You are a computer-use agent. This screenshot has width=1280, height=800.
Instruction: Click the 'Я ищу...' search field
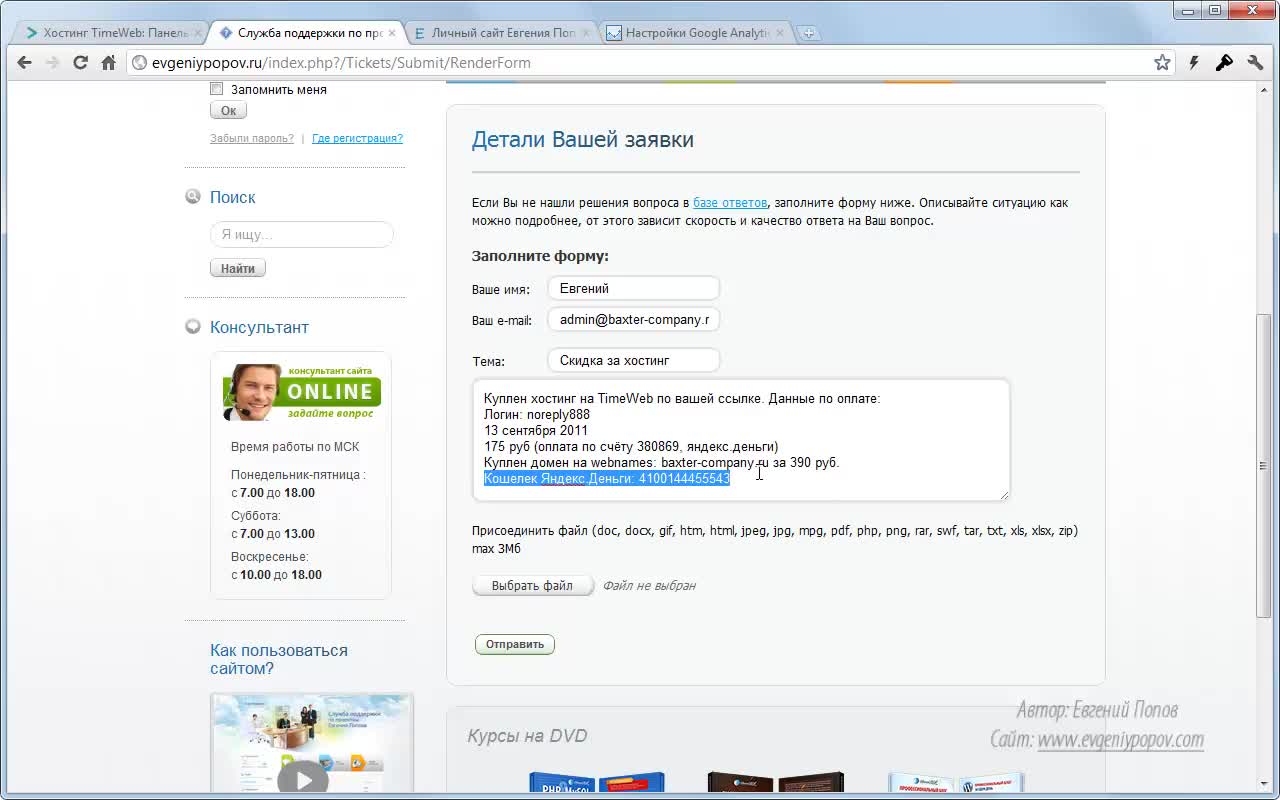pyautogui.click(x=302, y=235)
